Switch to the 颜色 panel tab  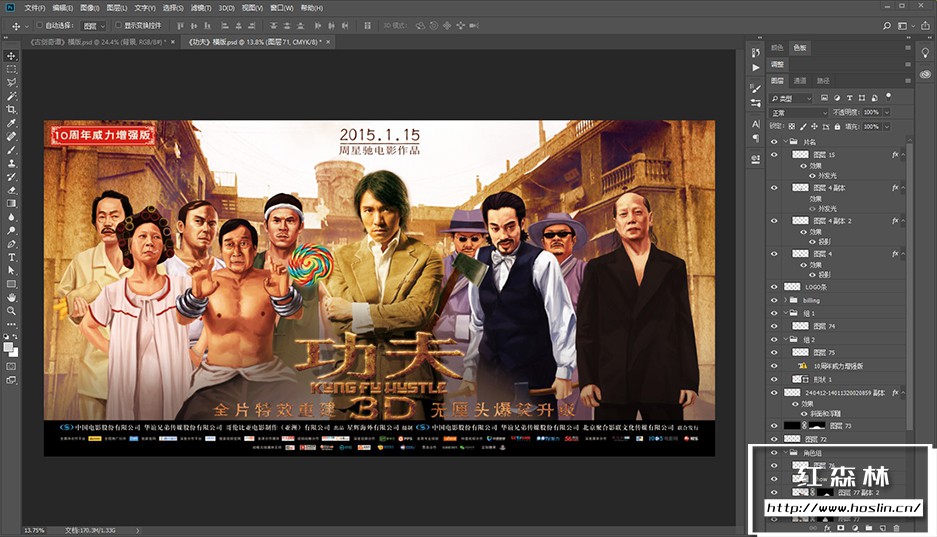[777, 48]
